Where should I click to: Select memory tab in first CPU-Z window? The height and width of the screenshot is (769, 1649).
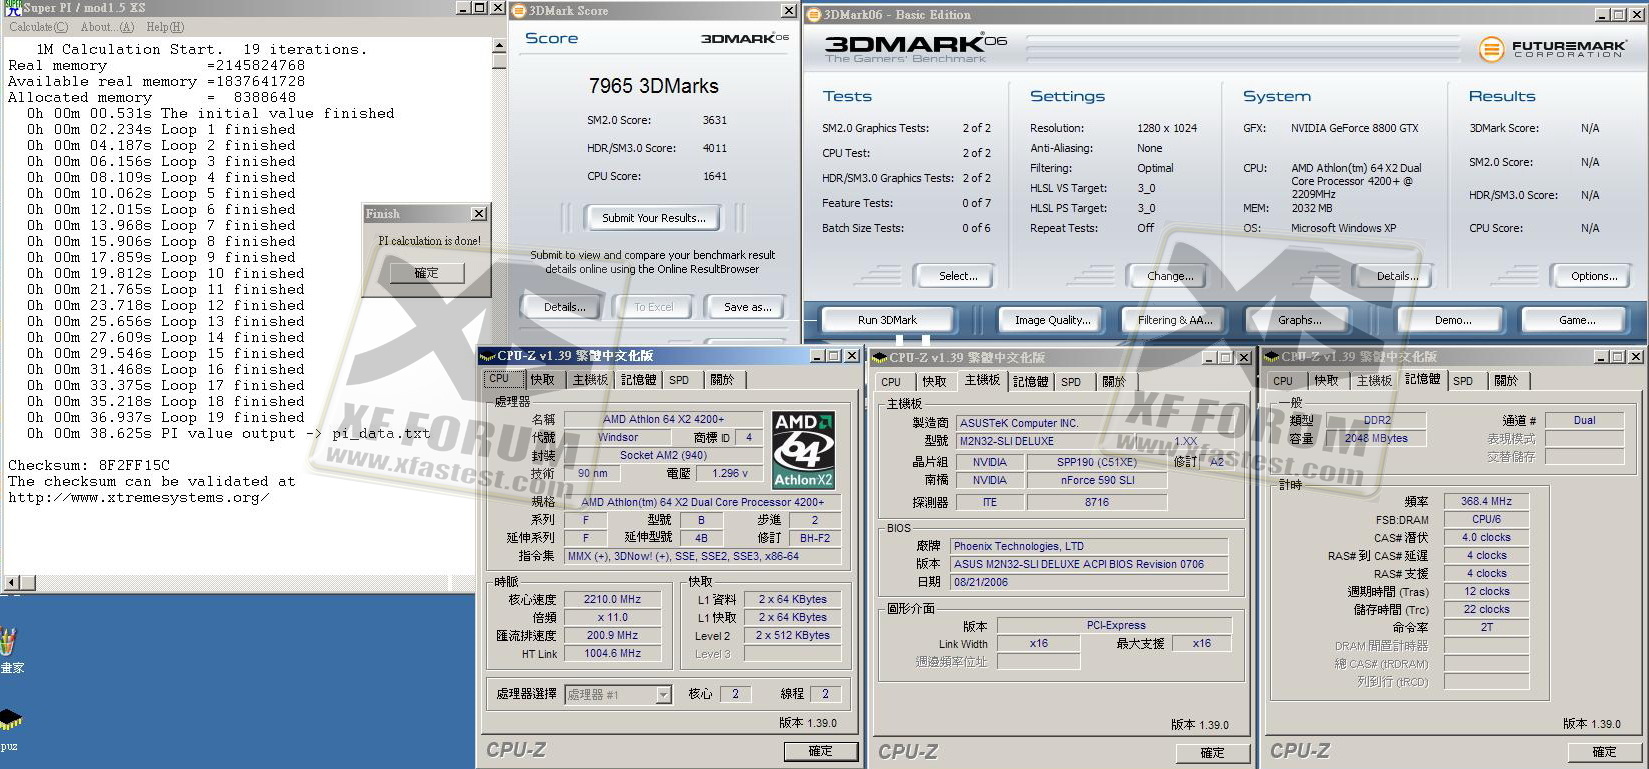638,380
